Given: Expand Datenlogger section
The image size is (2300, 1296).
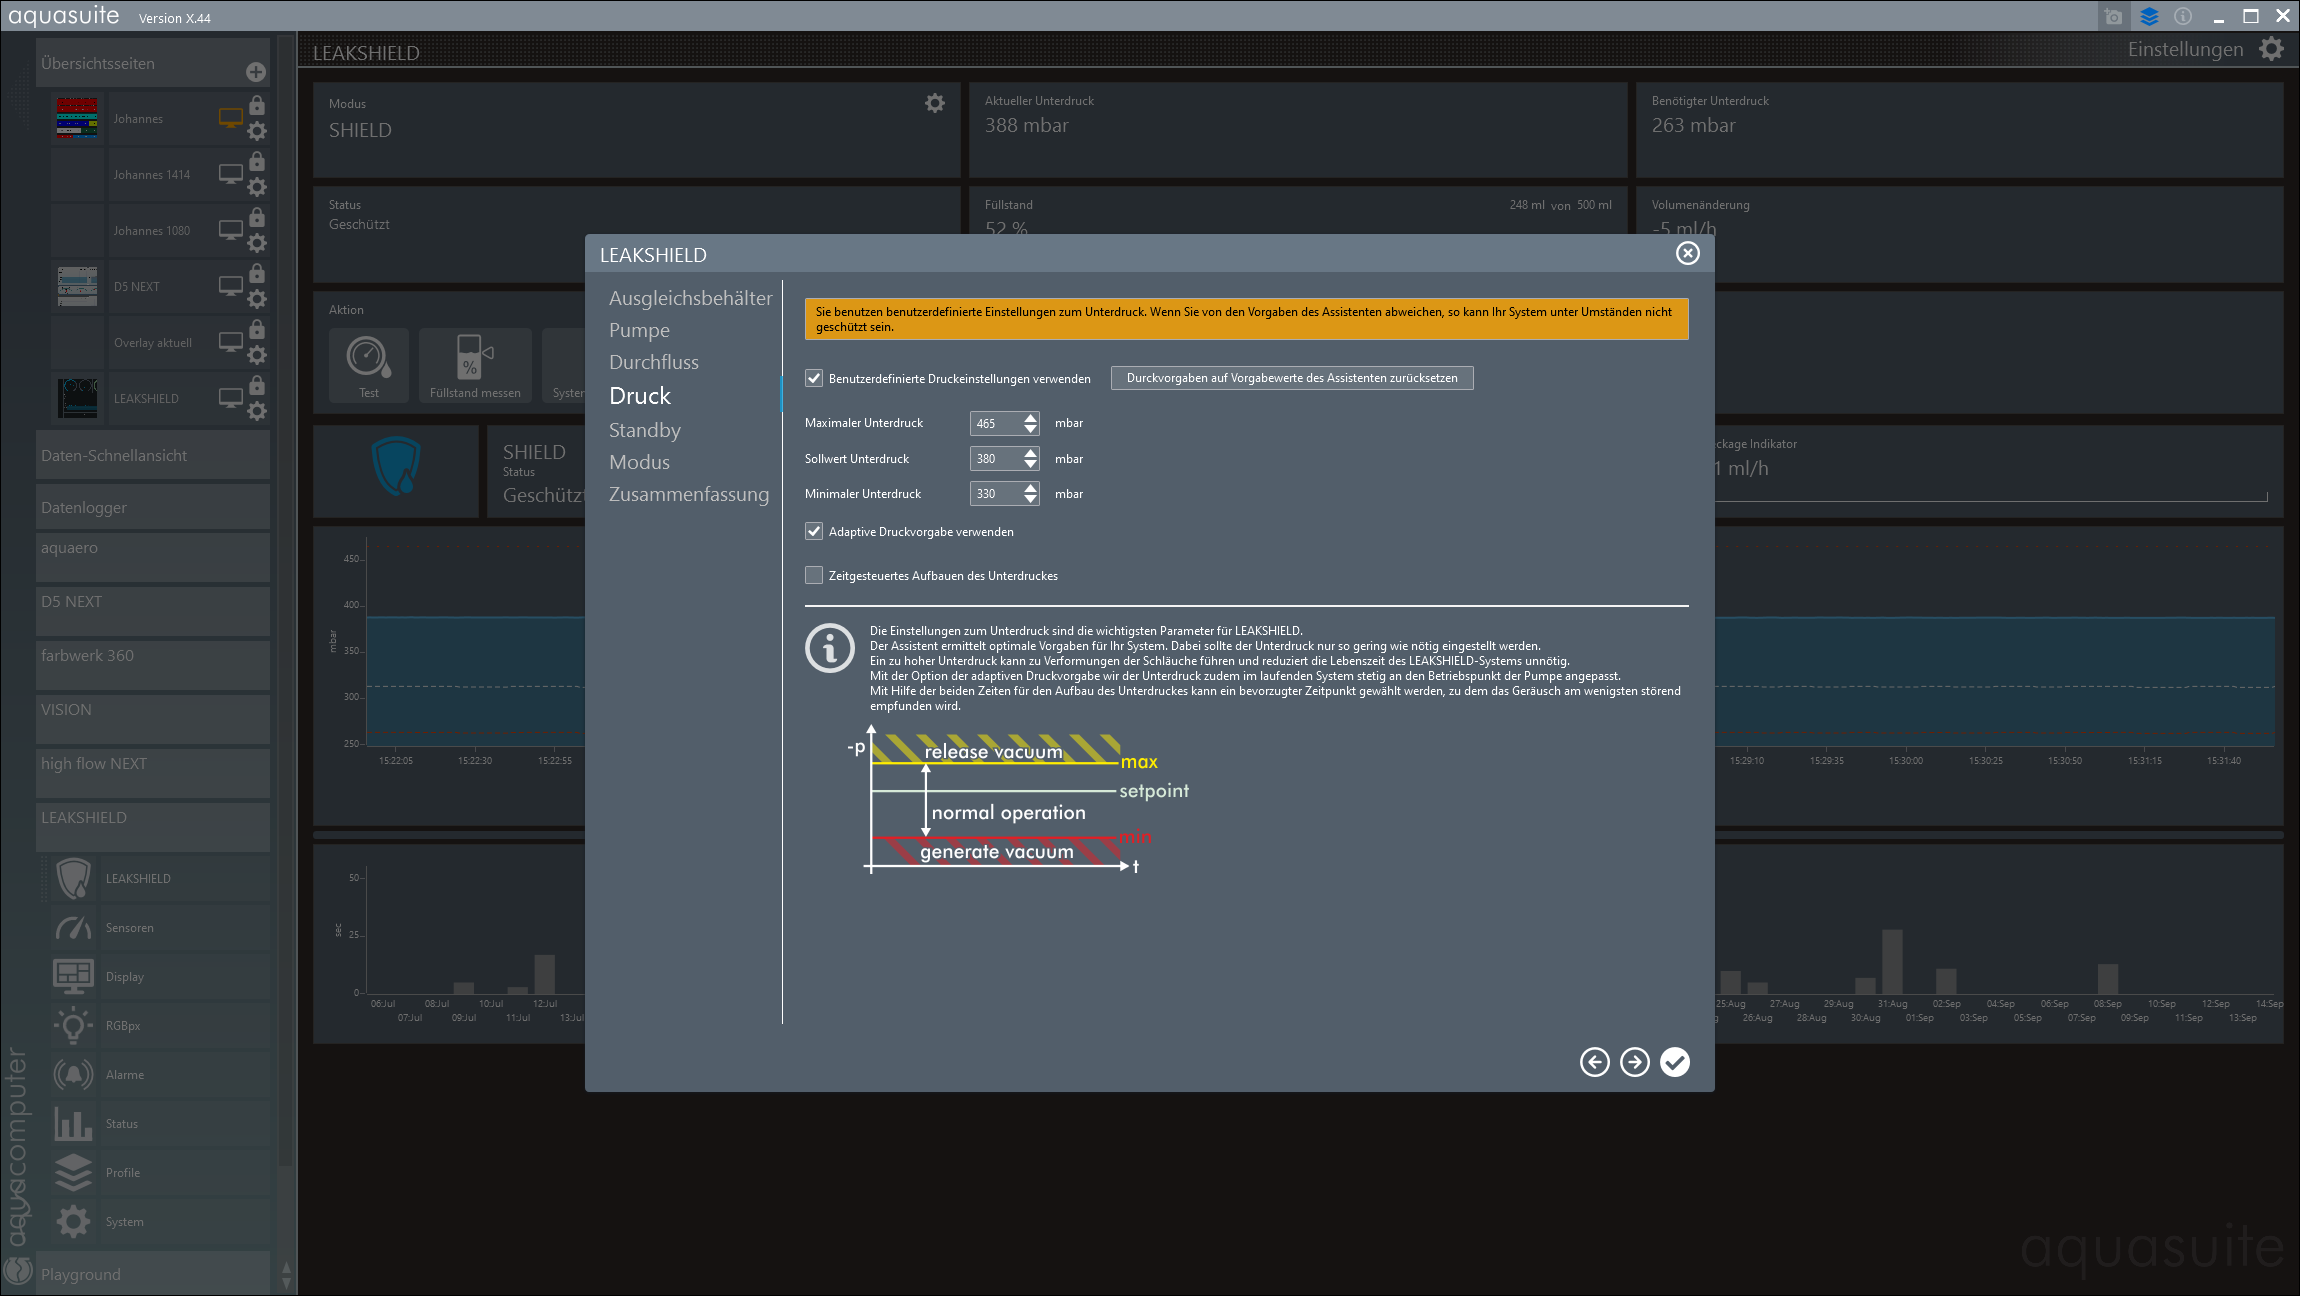Looking at the screenshot, I should click(153, 507).
